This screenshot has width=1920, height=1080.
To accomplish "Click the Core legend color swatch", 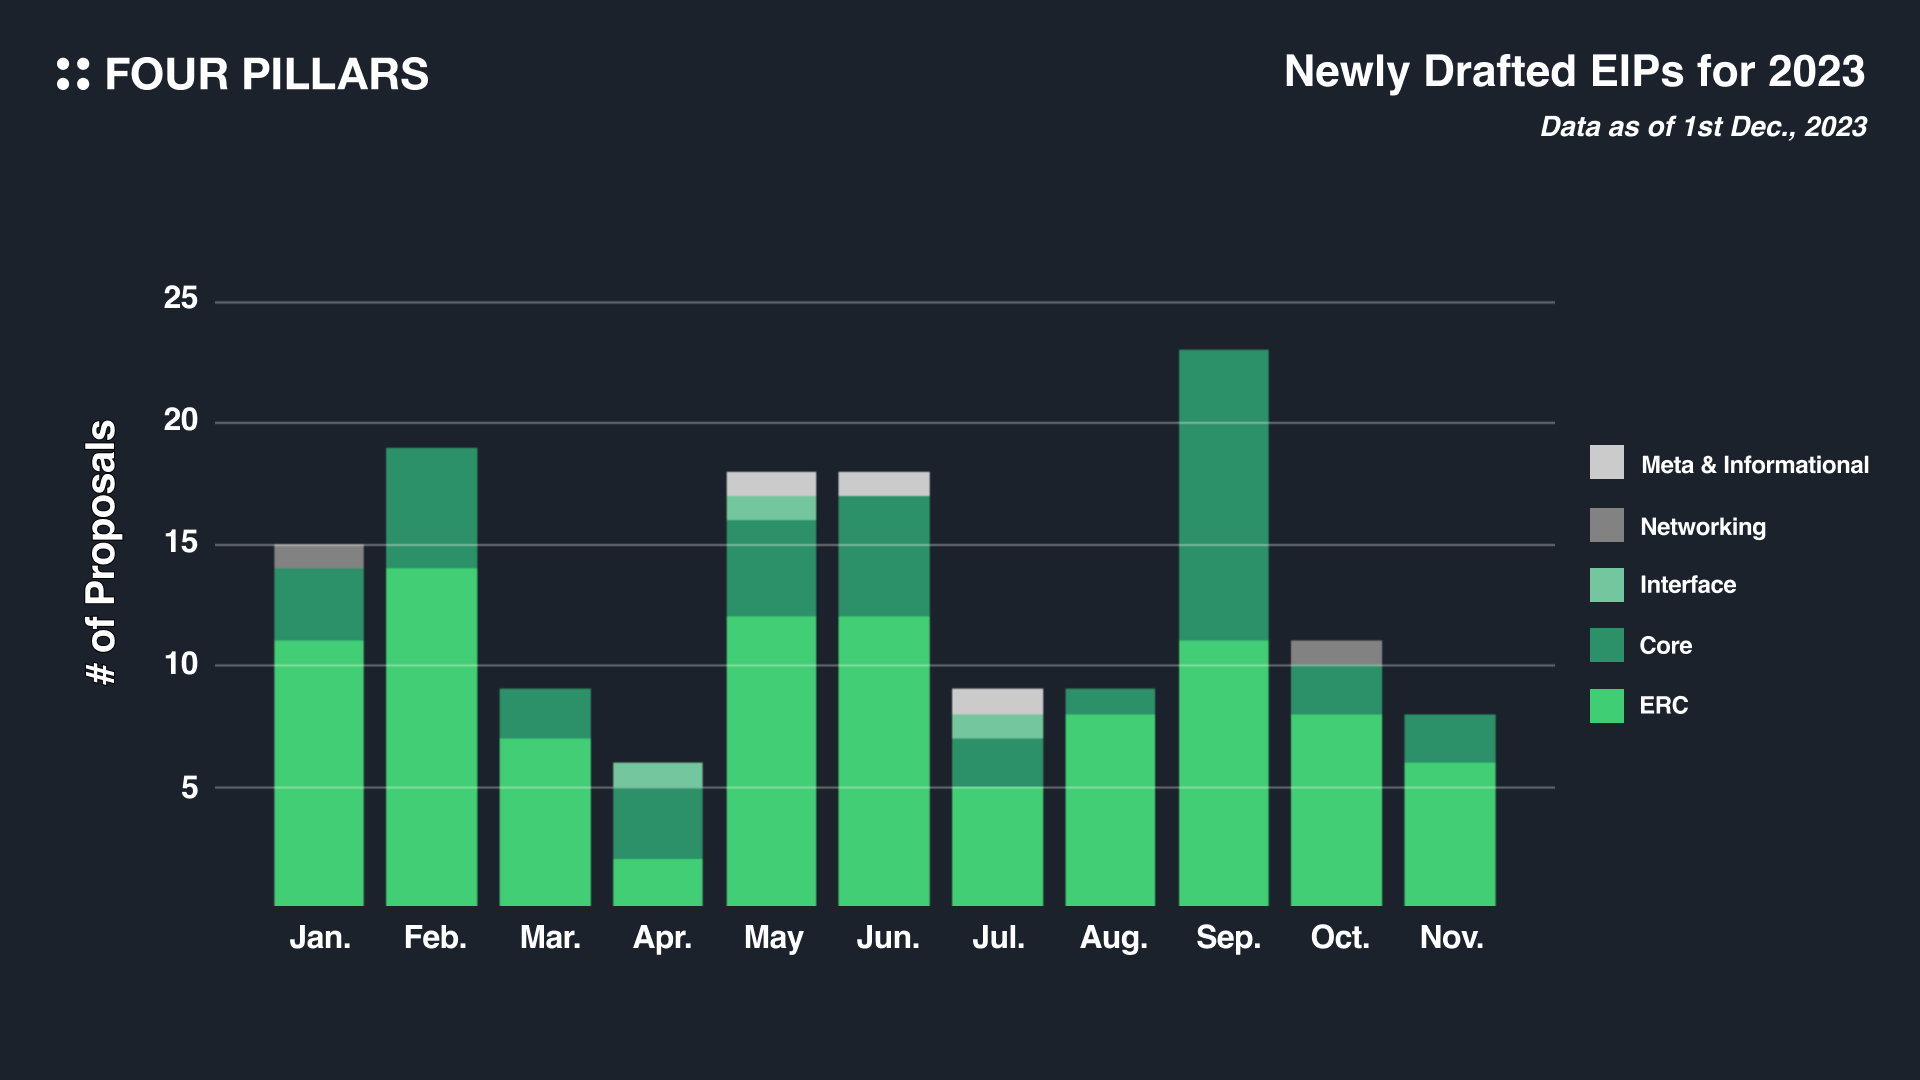I will point(1606,645).
